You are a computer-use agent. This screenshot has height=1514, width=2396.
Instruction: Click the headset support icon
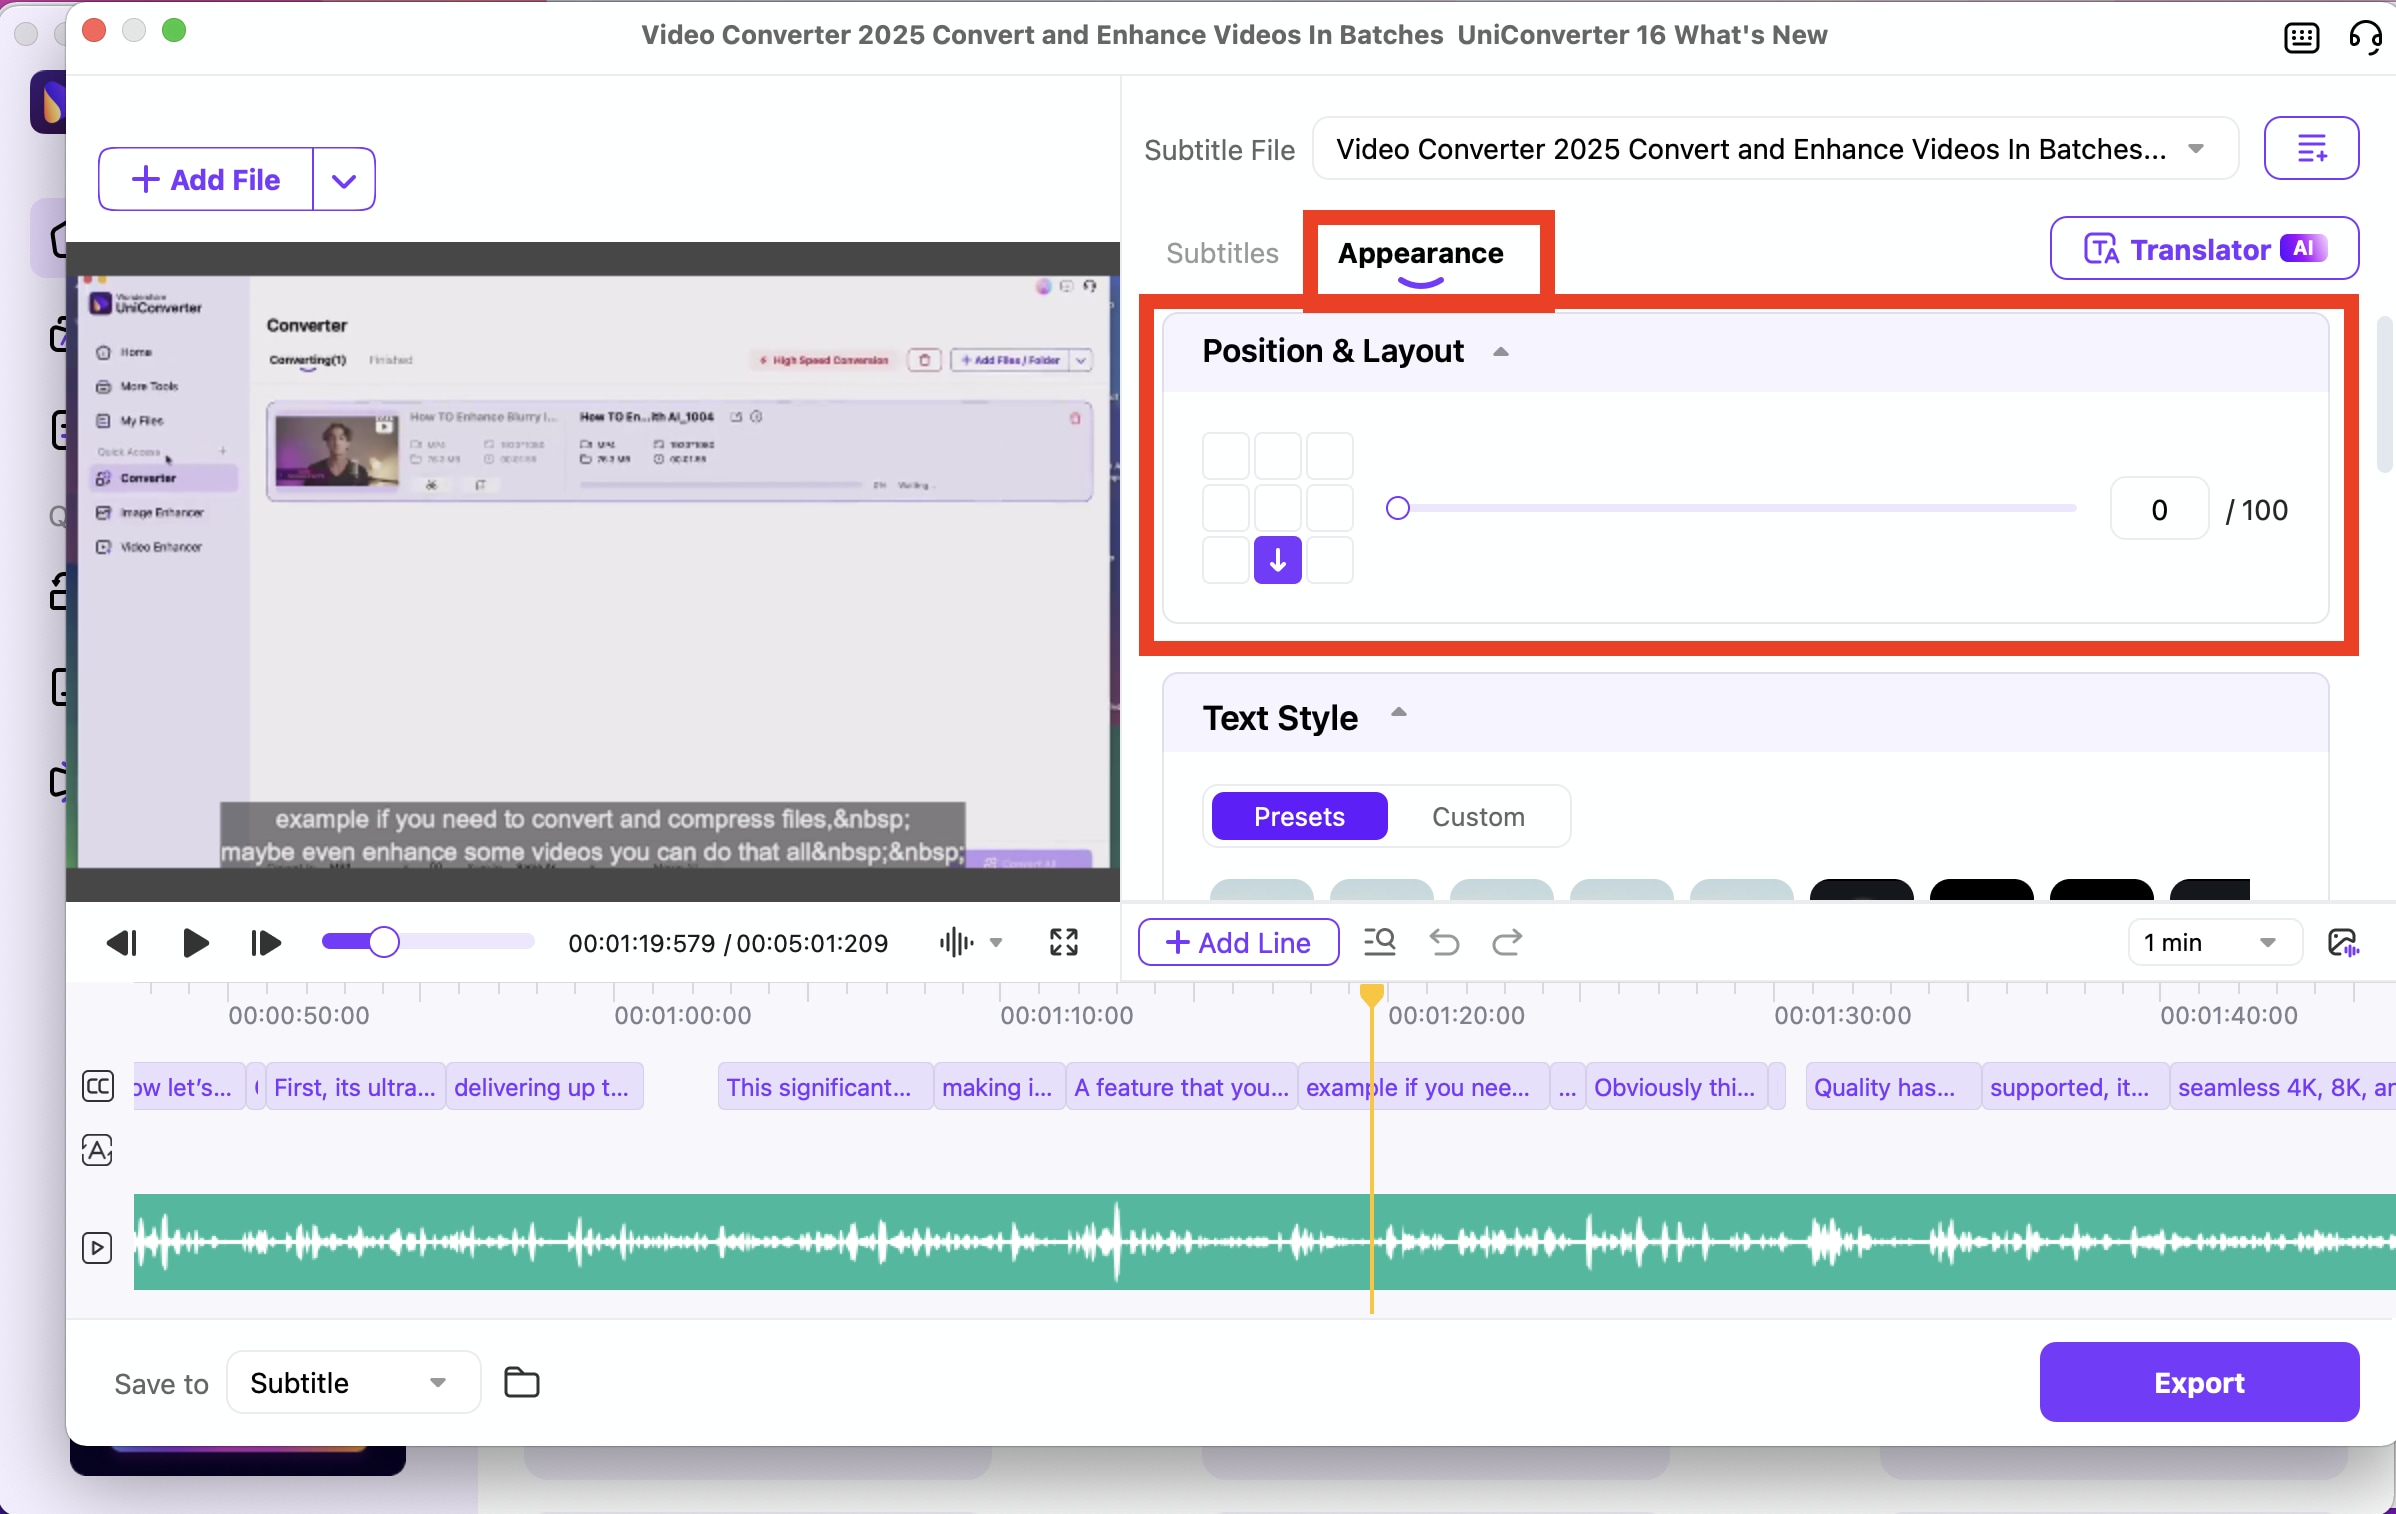[x=2366, y=37]
